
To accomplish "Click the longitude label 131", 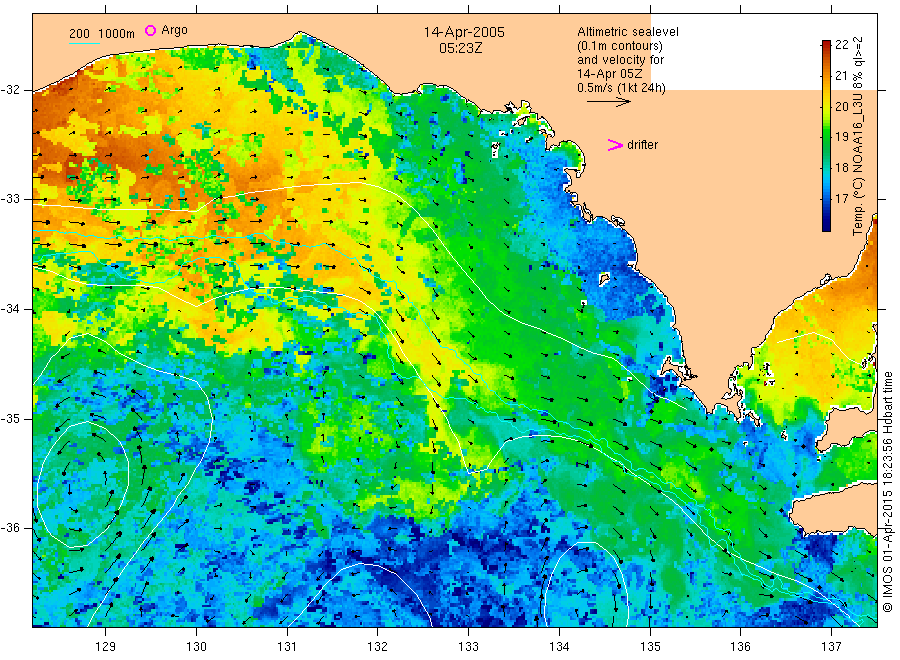I will pos(287,647).
